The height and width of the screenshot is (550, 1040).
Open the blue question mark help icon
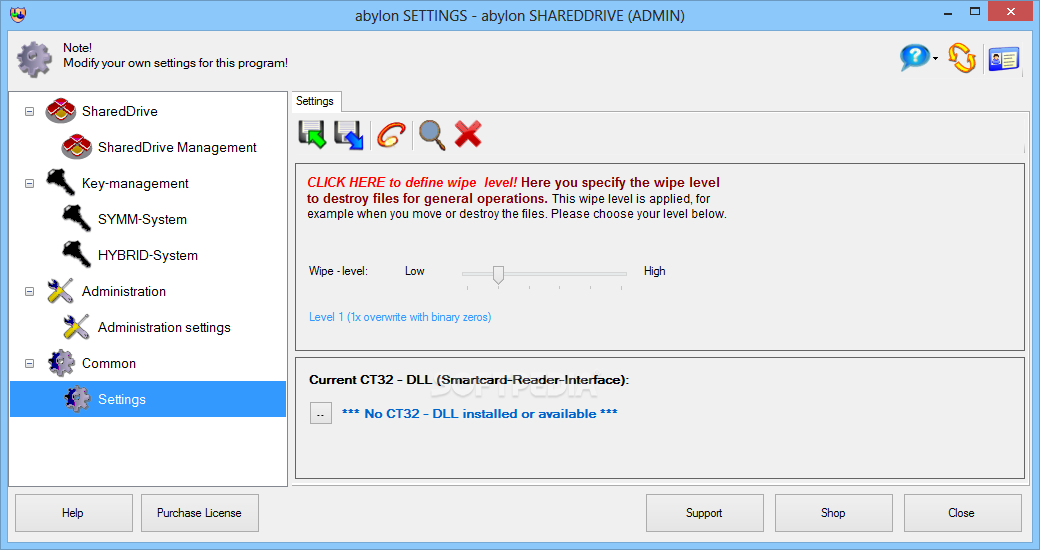[x=915, y=57]
